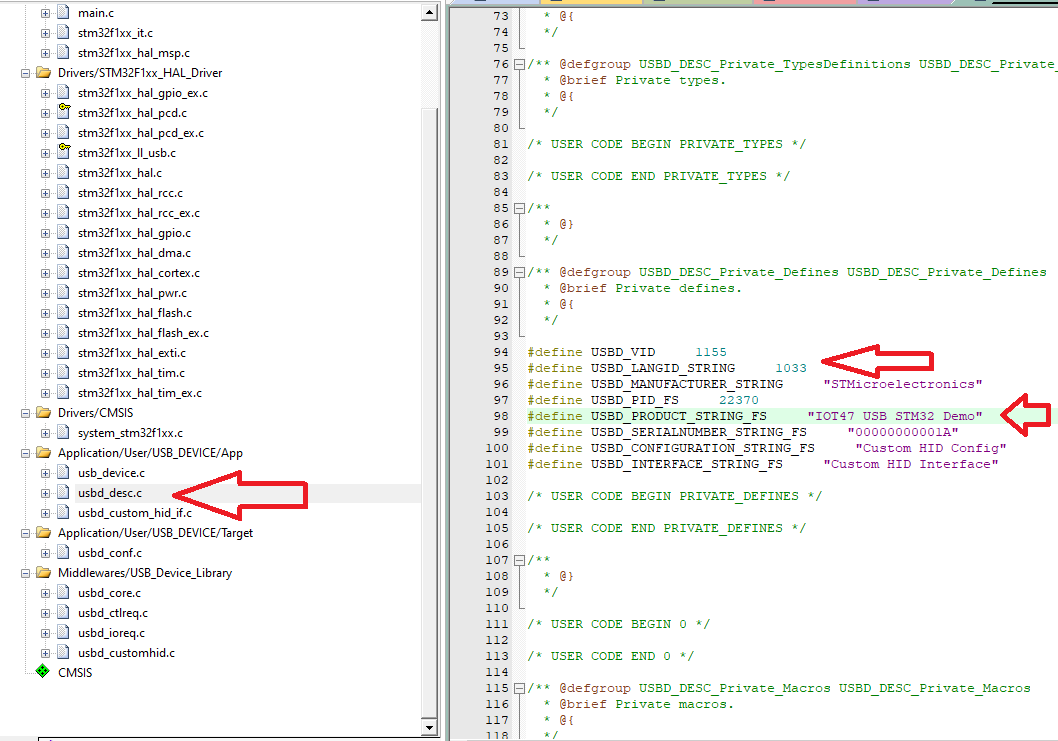Click the key-marked stm32f1xx_hal_pcd.c file icon
The image size is (1058, 741).
coord(63,113)
